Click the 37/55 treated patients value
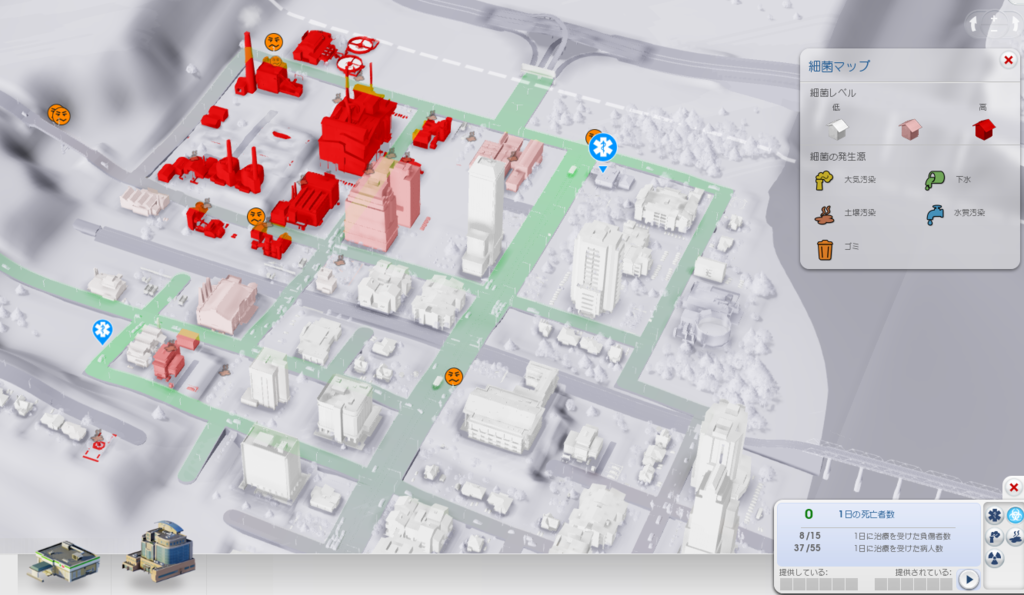Screen dimensions: 1024x595 pyautogui.click(x=807, y=548)
